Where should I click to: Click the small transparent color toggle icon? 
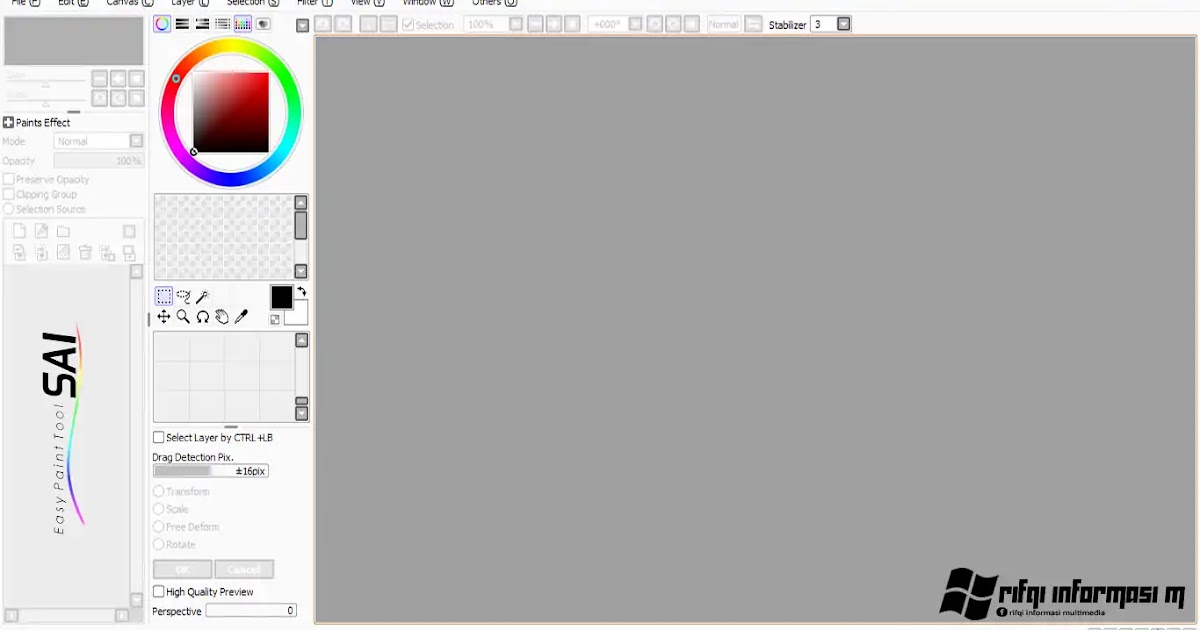pyautogui.click(x=275, y=319)
